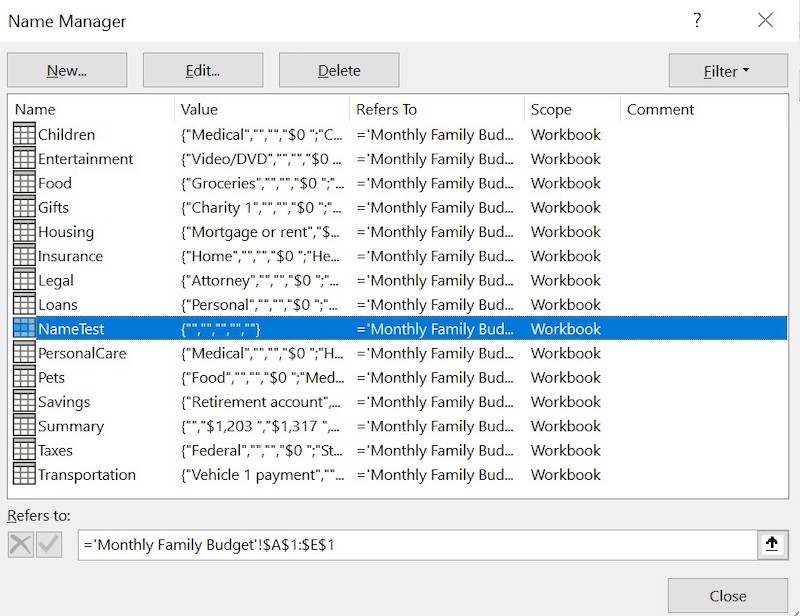800x616 pixels.
Task: Open the Filter dropdown
Action: (x=728, y=69)
